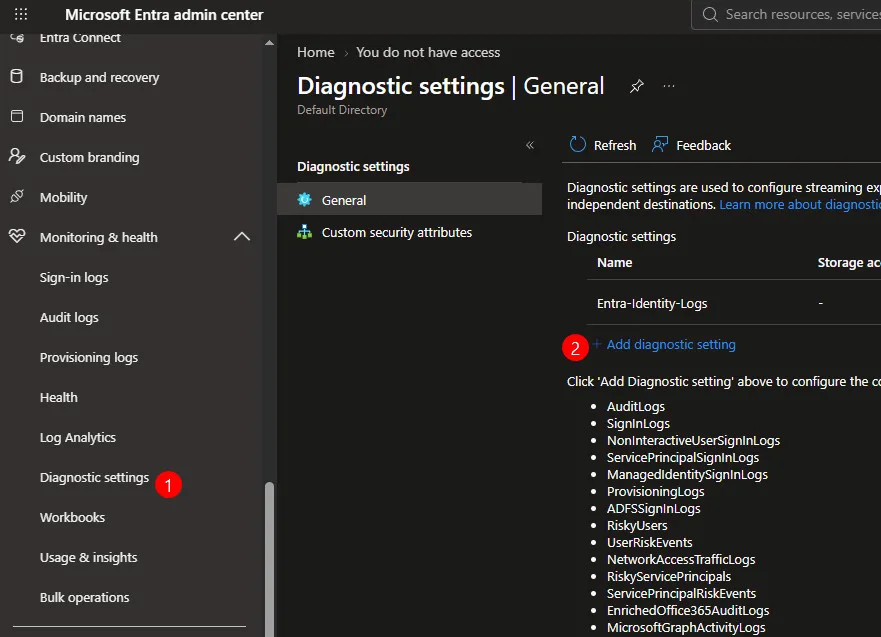This screenshot has width=881, height=637.
Task: Open Workbooks
Action: 72,517
